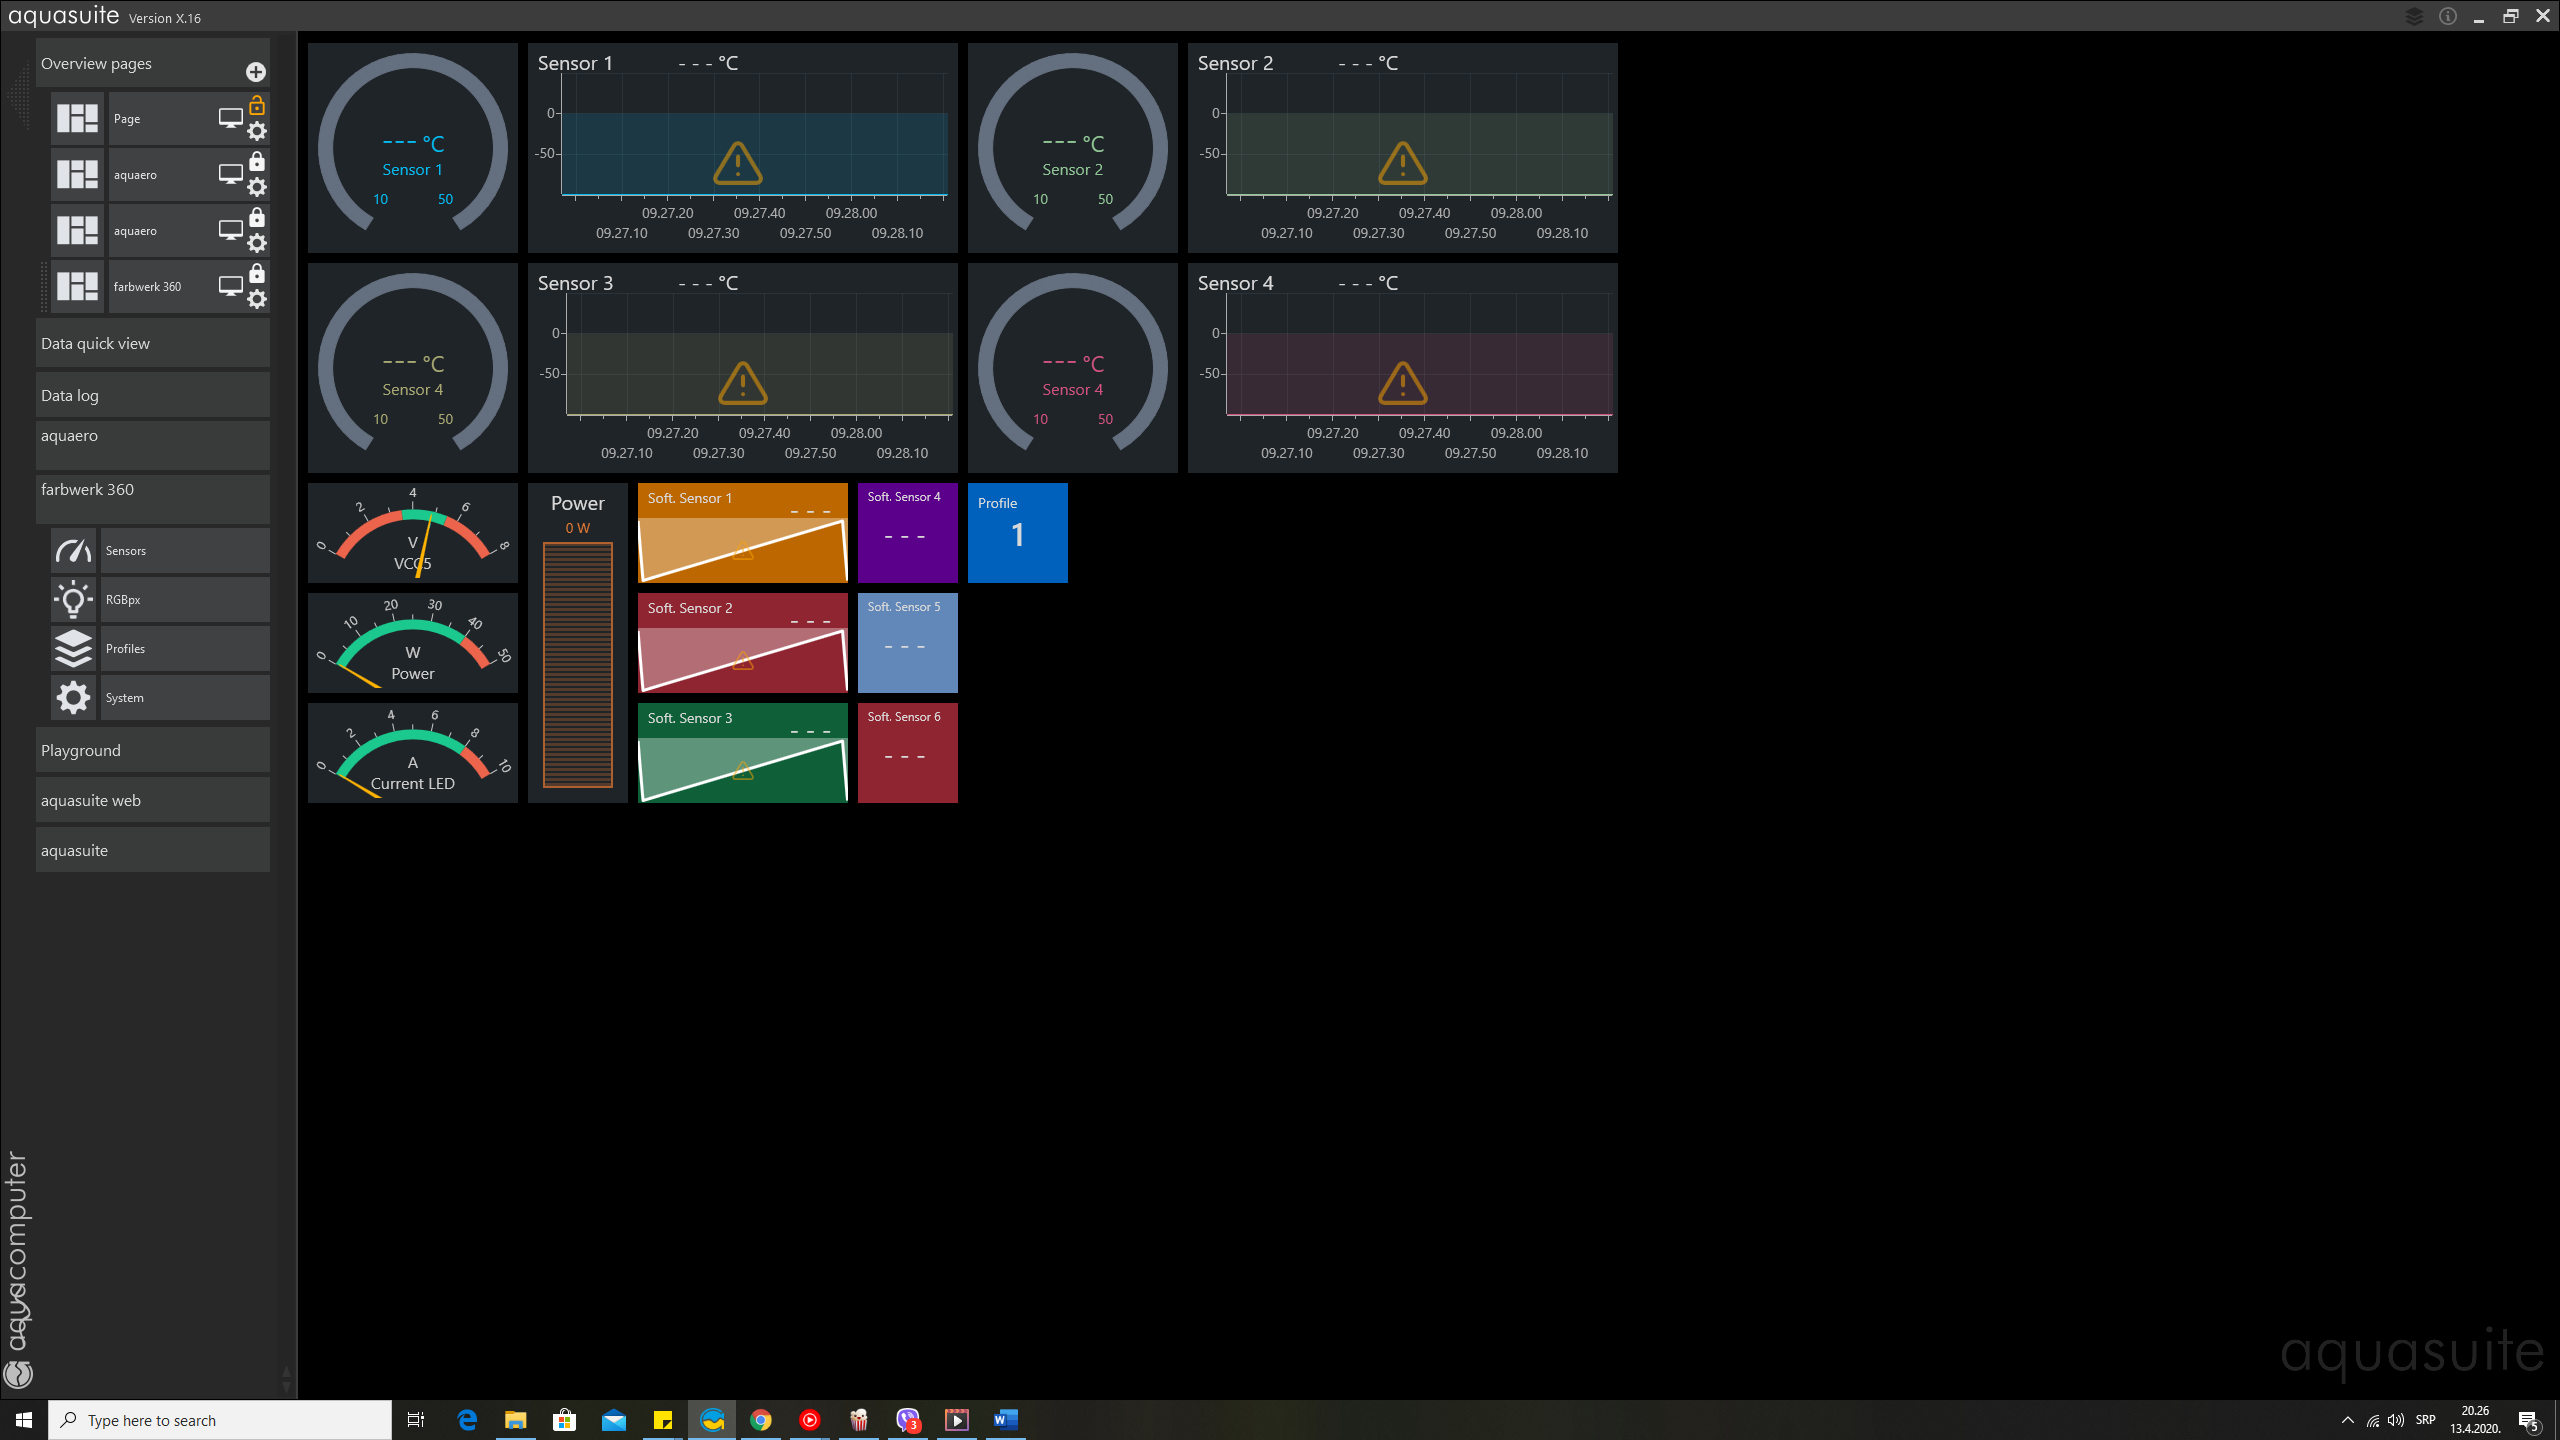Viewport: 2560px width, 1440px height.
Task: Click the blue Profile 1 tile
Action: click(1017, 533)
